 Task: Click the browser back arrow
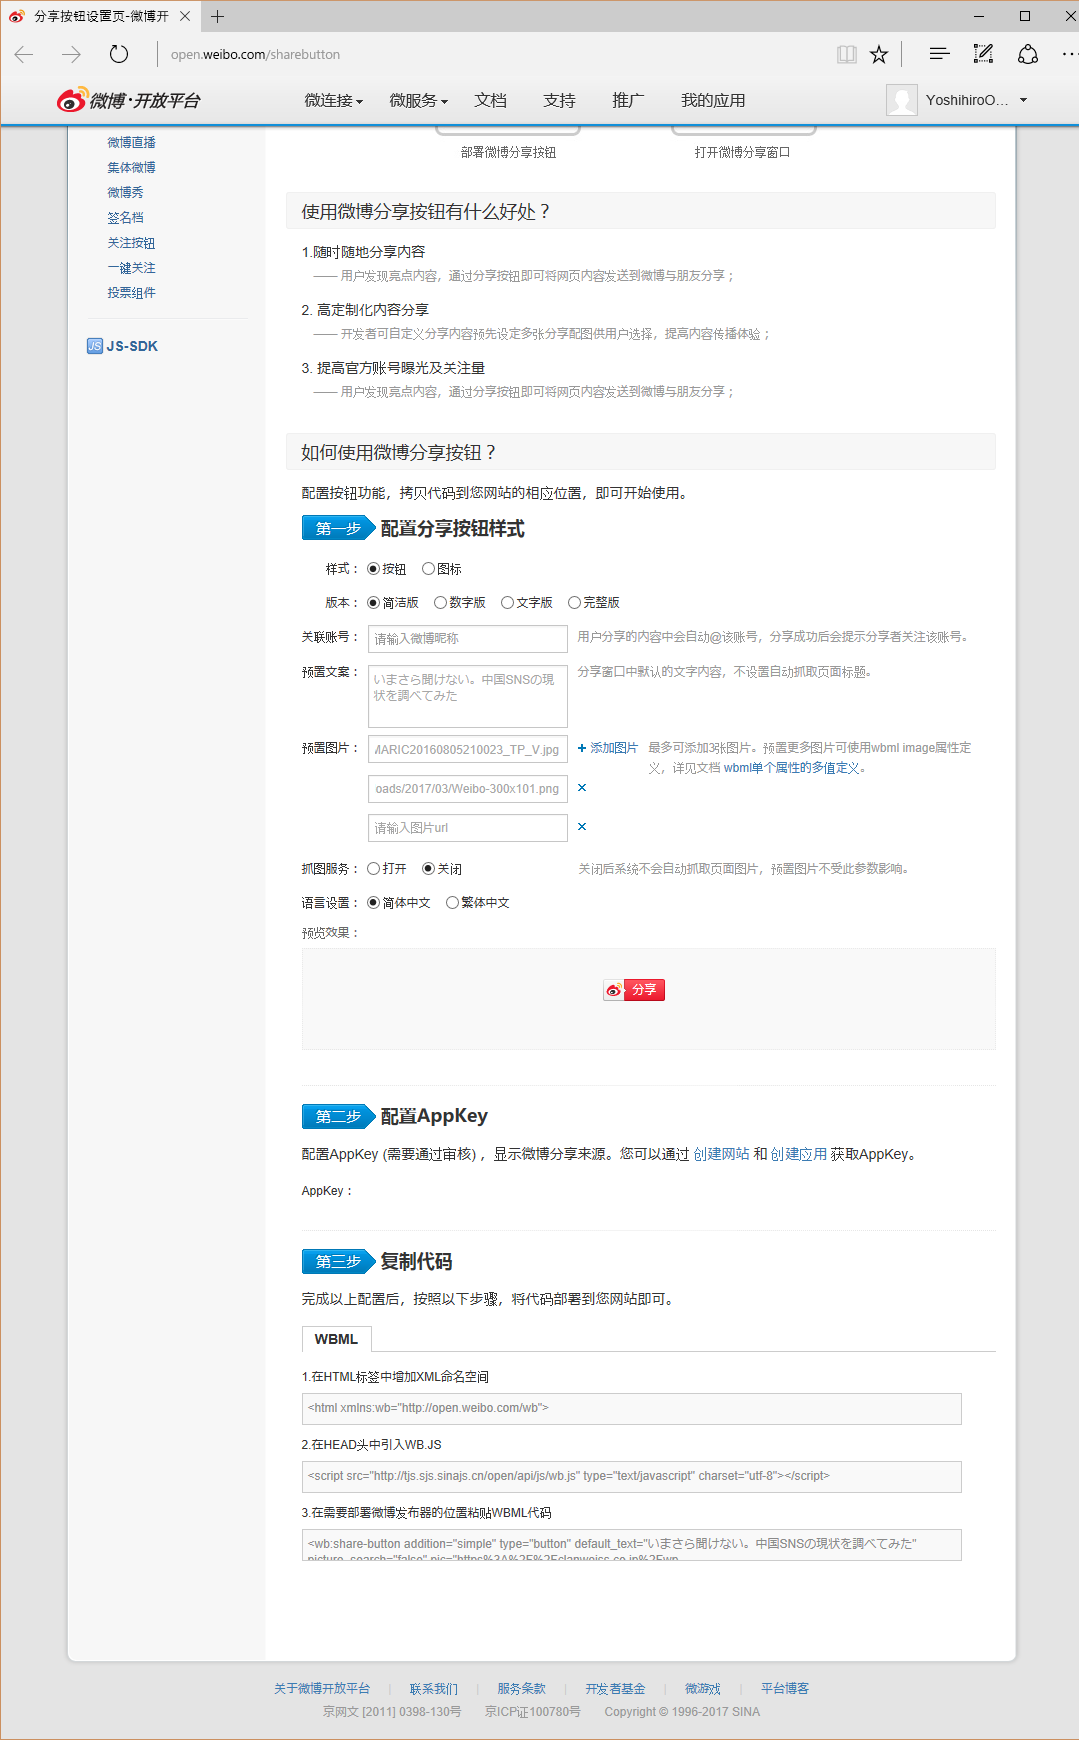click(x=24, y=54)
